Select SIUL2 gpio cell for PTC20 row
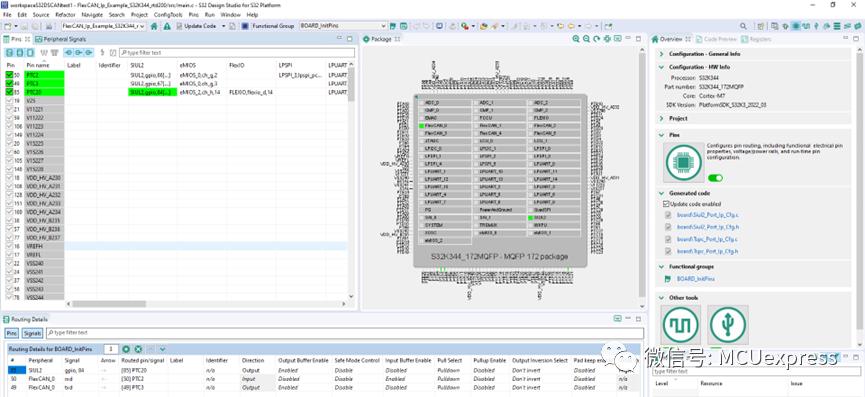Viewport: 865px width, 397px height. coord(153,92)
